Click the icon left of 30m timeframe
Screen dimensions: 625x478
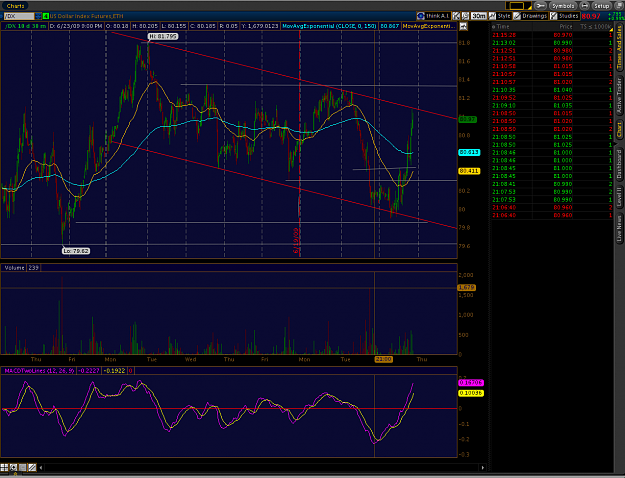coord(466,16)
